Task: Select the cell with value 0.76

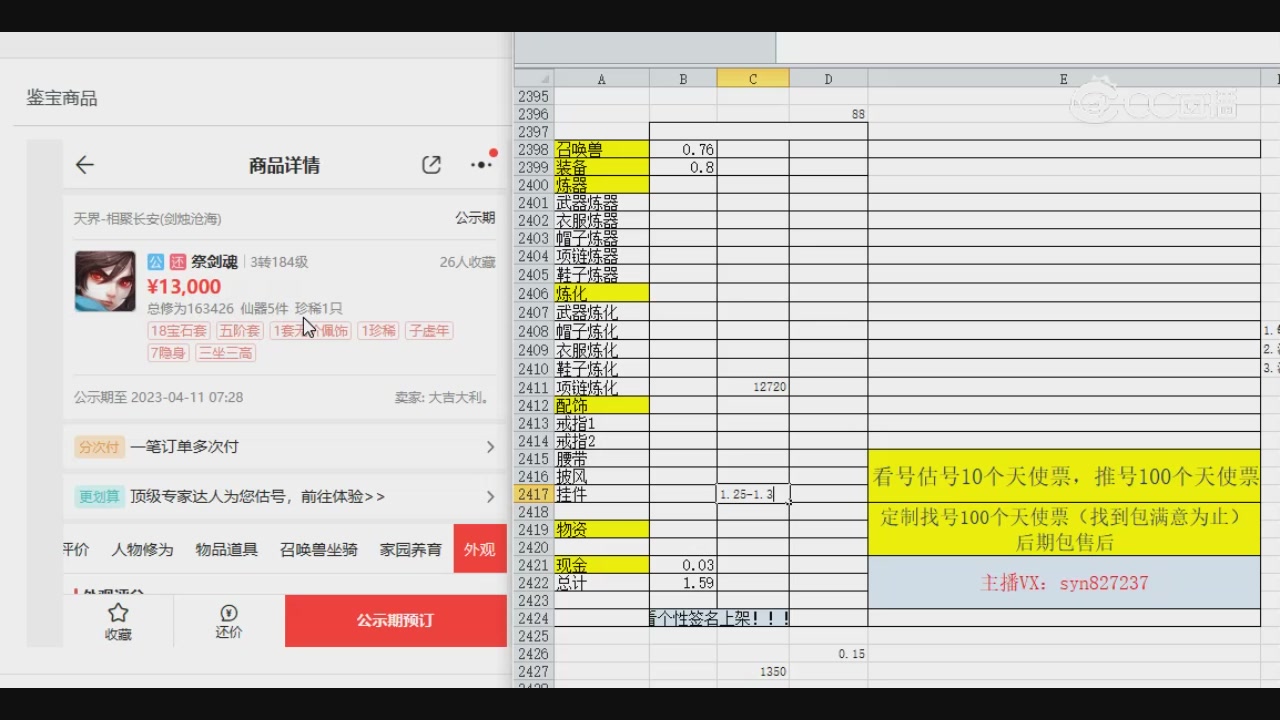Action: coord(683,150)
